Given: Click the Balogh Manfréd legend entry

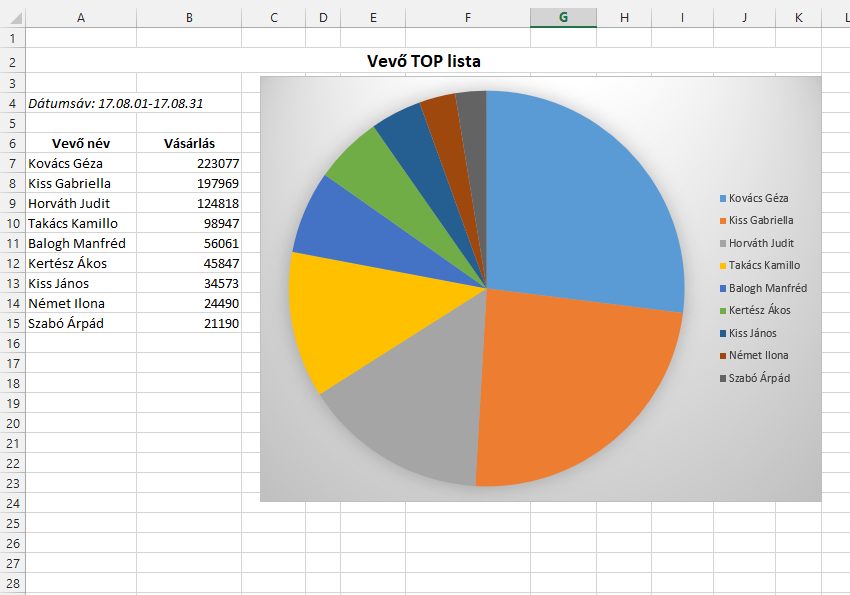Looking at the screenshot, I should pos(767,288).
